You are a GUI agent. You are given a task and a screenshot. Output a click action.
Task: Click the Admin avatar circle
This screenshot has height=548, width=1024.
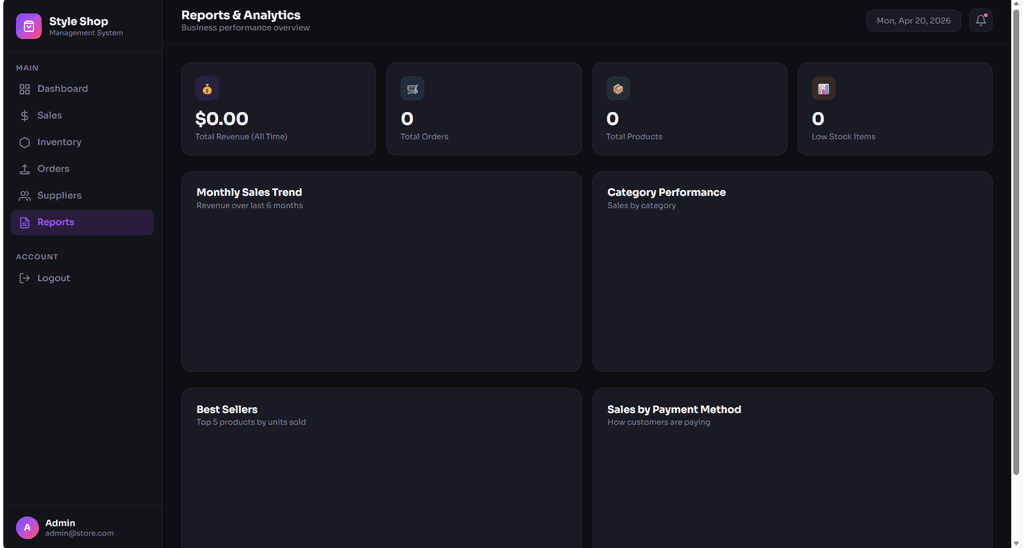point(27,527)
